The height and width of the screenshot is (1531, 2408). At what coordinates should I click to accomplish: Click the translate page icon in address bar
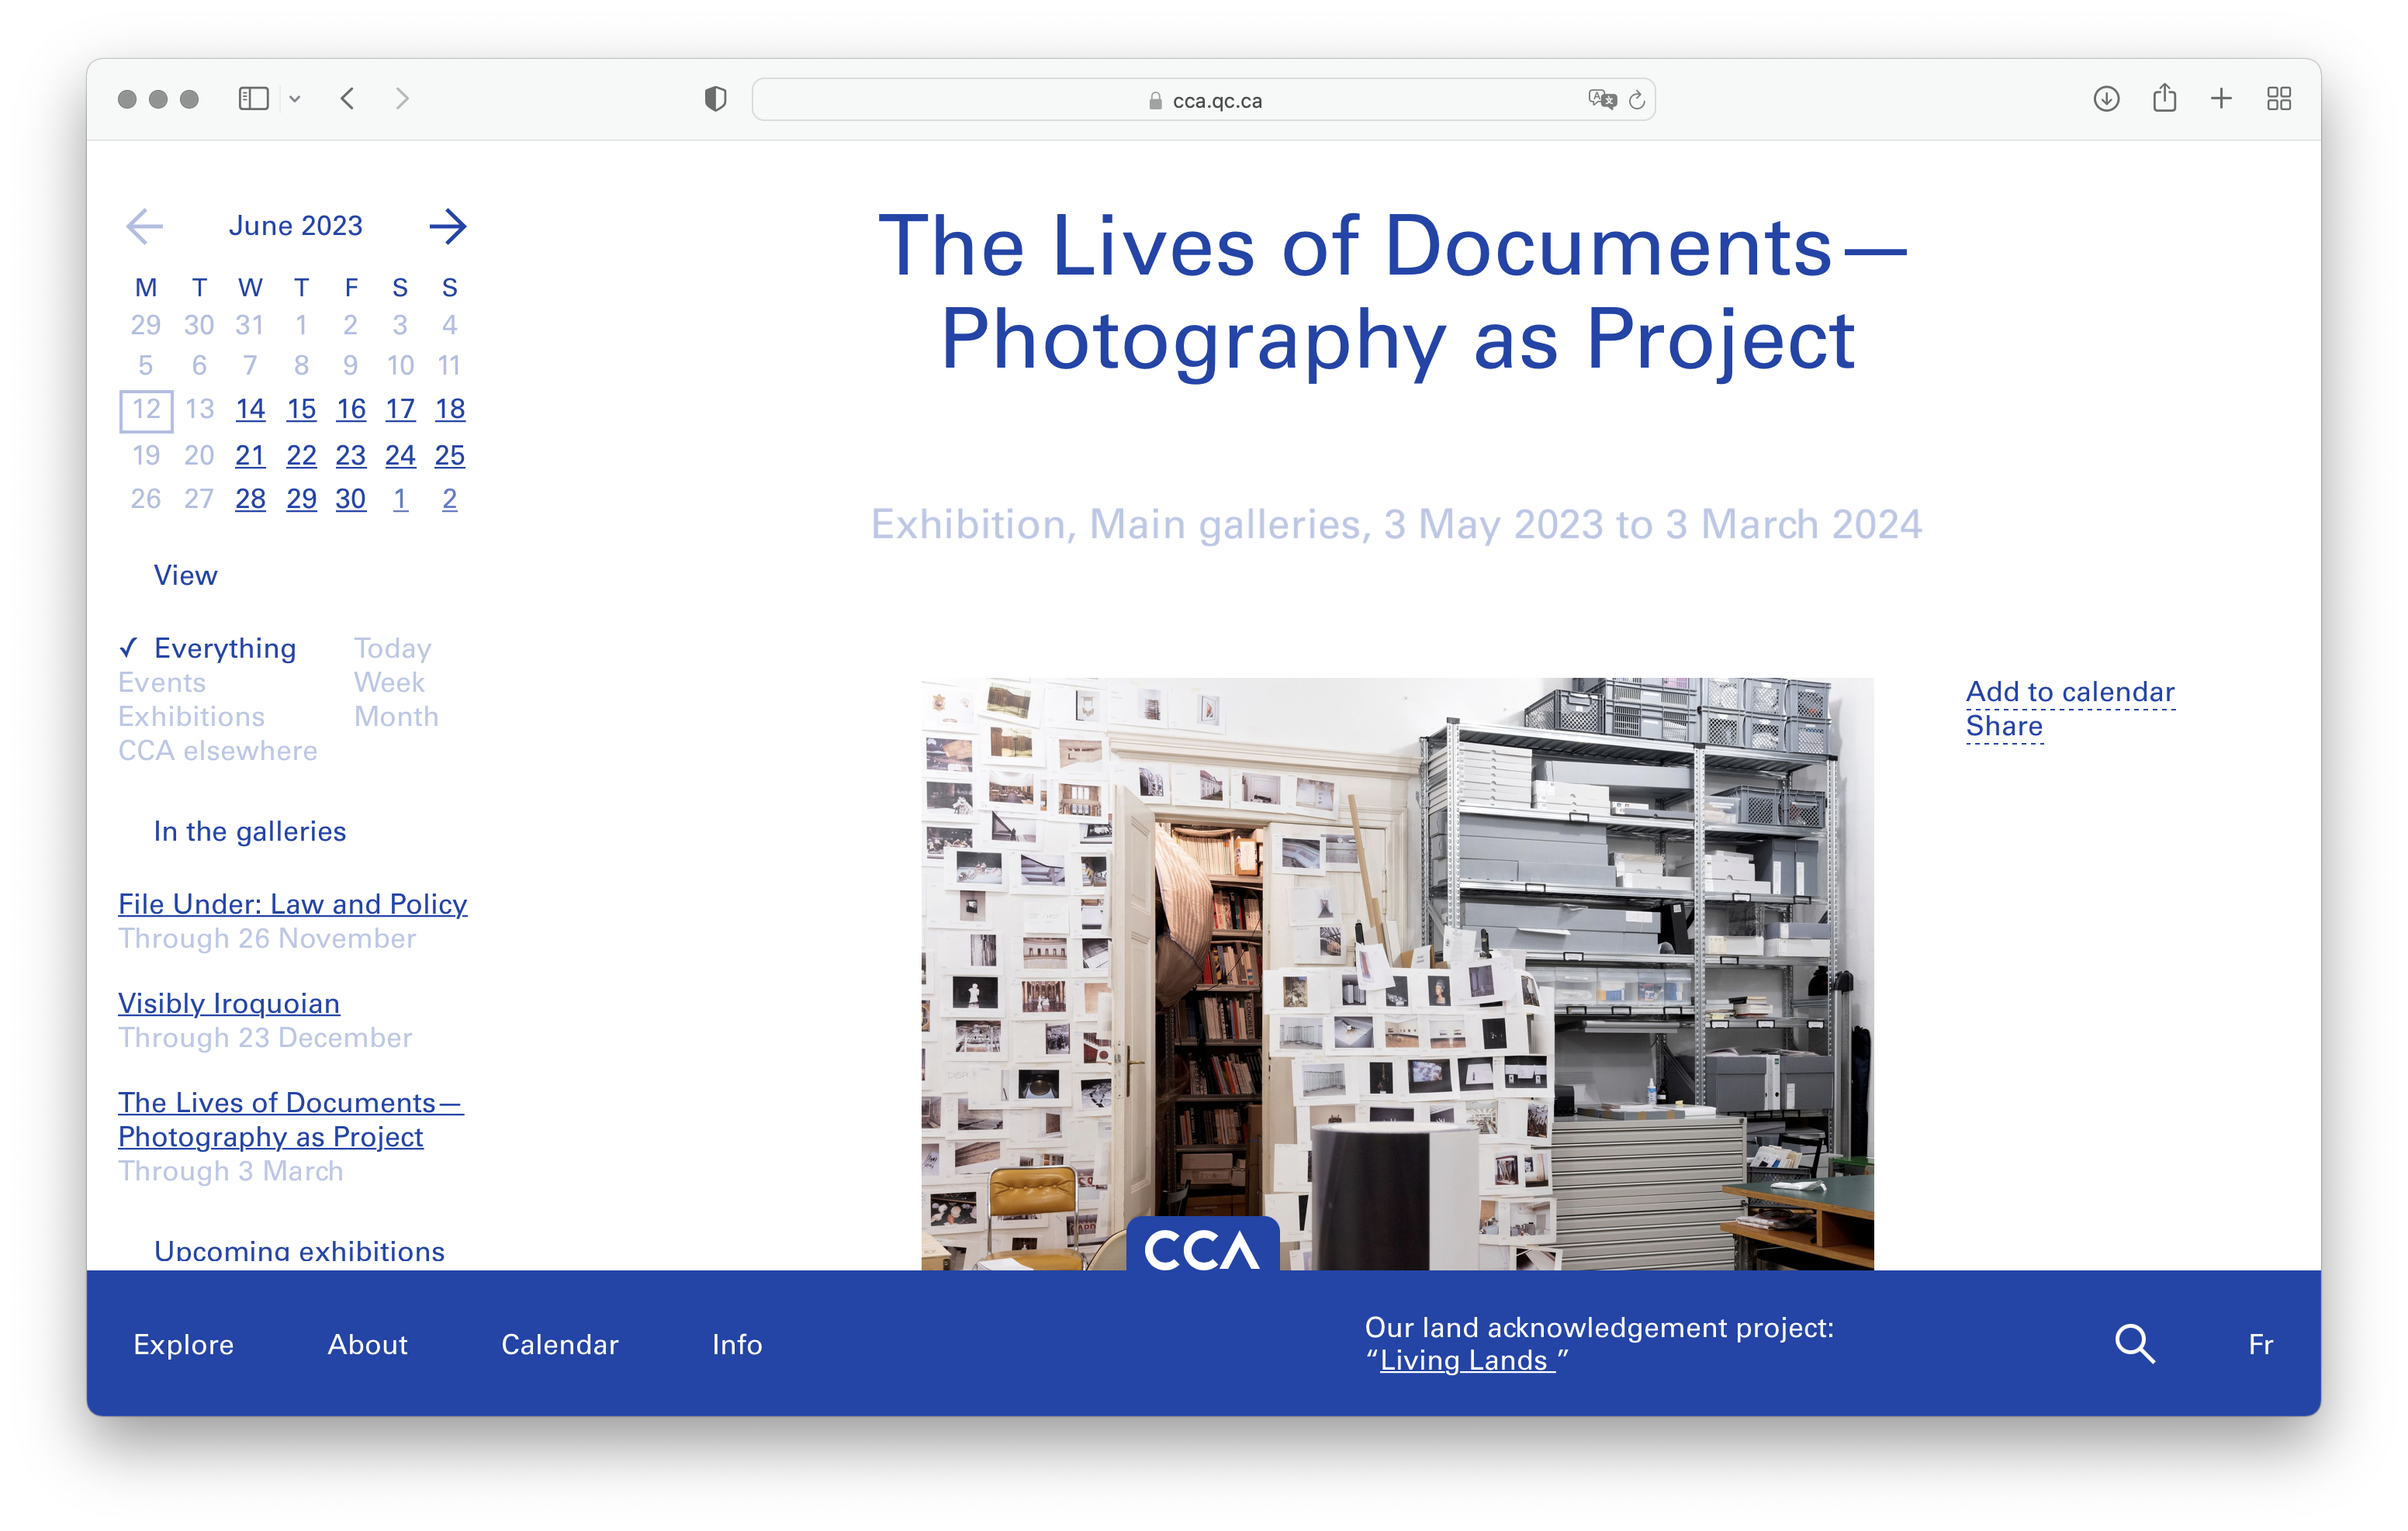coord(1601,99)
